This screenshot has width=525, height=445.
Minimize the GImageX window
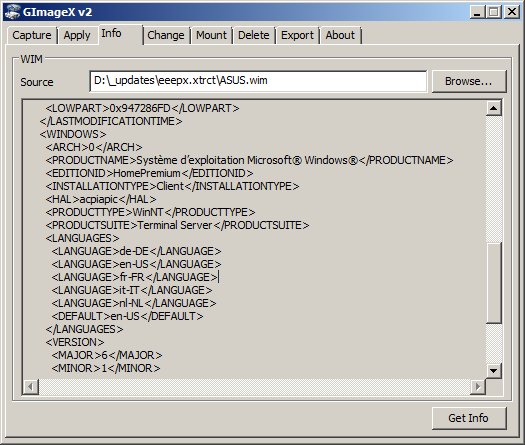[477, 12]
